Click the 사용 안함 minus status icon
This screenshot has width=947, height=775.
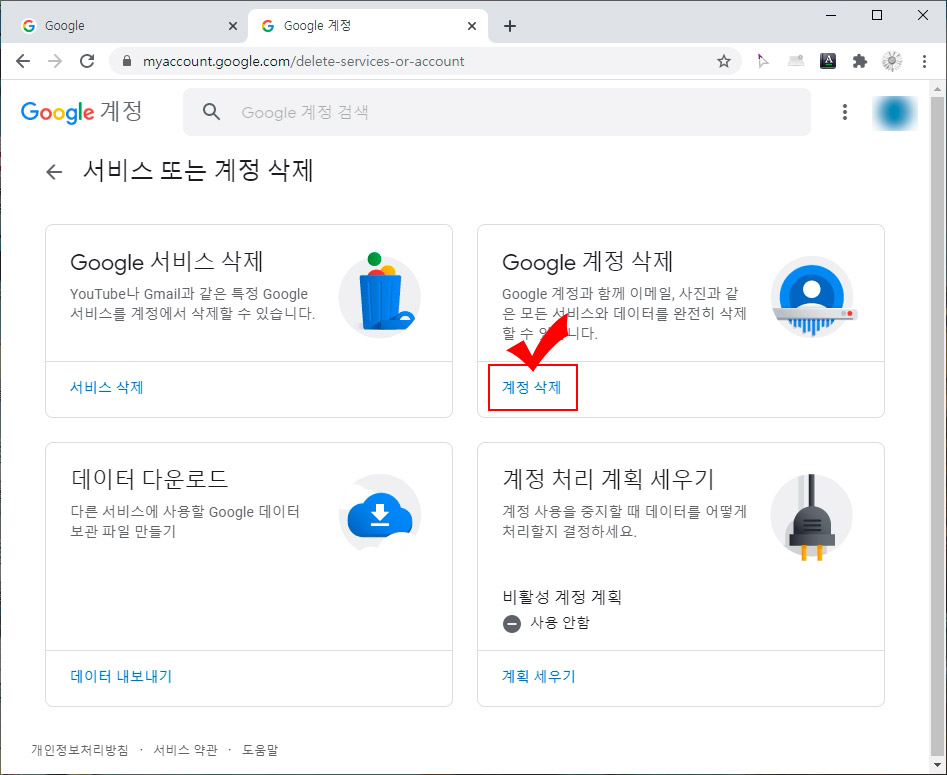coord(512,623)
